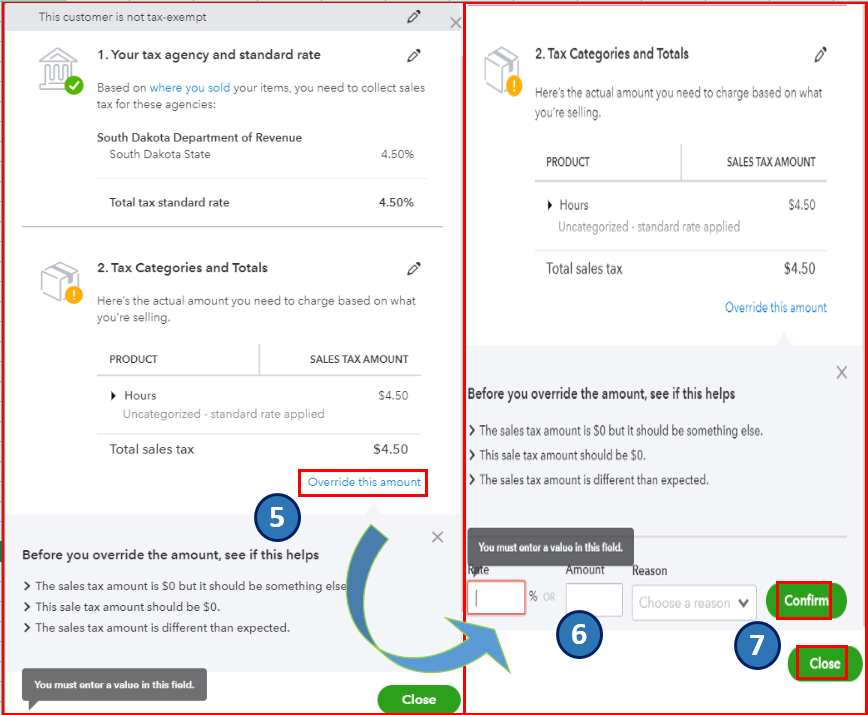Screen dimensions: 868x715
Task: Expand Hours product row in right panel
Action: [x=550, y=205]
